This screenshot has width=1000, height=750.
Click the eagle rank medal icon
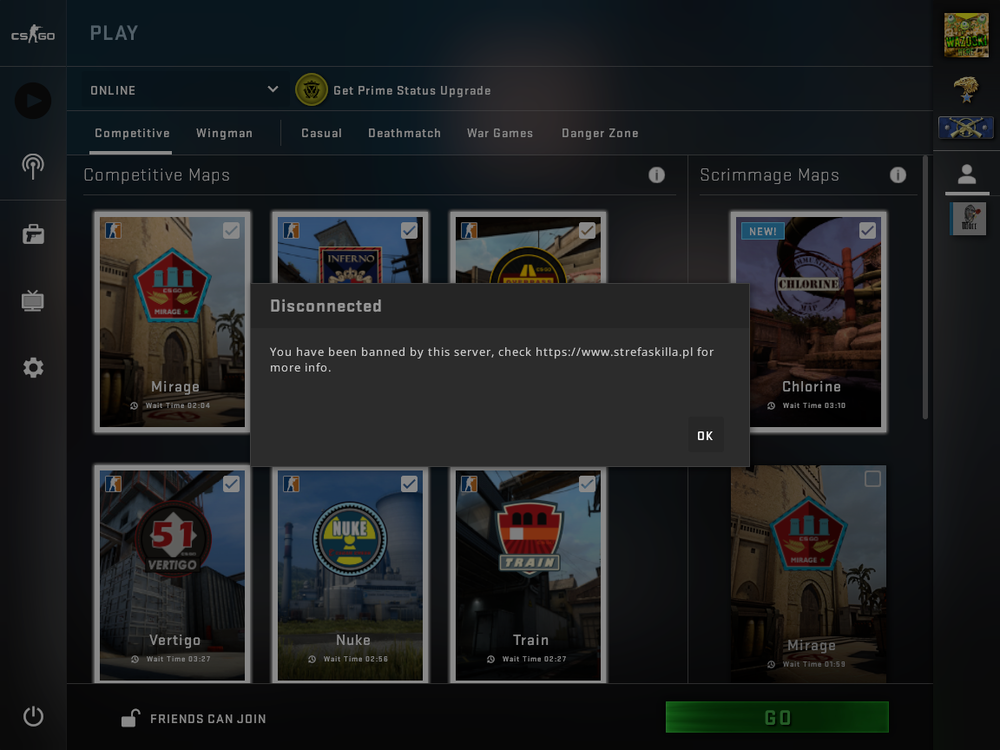[x=966, y=90]
